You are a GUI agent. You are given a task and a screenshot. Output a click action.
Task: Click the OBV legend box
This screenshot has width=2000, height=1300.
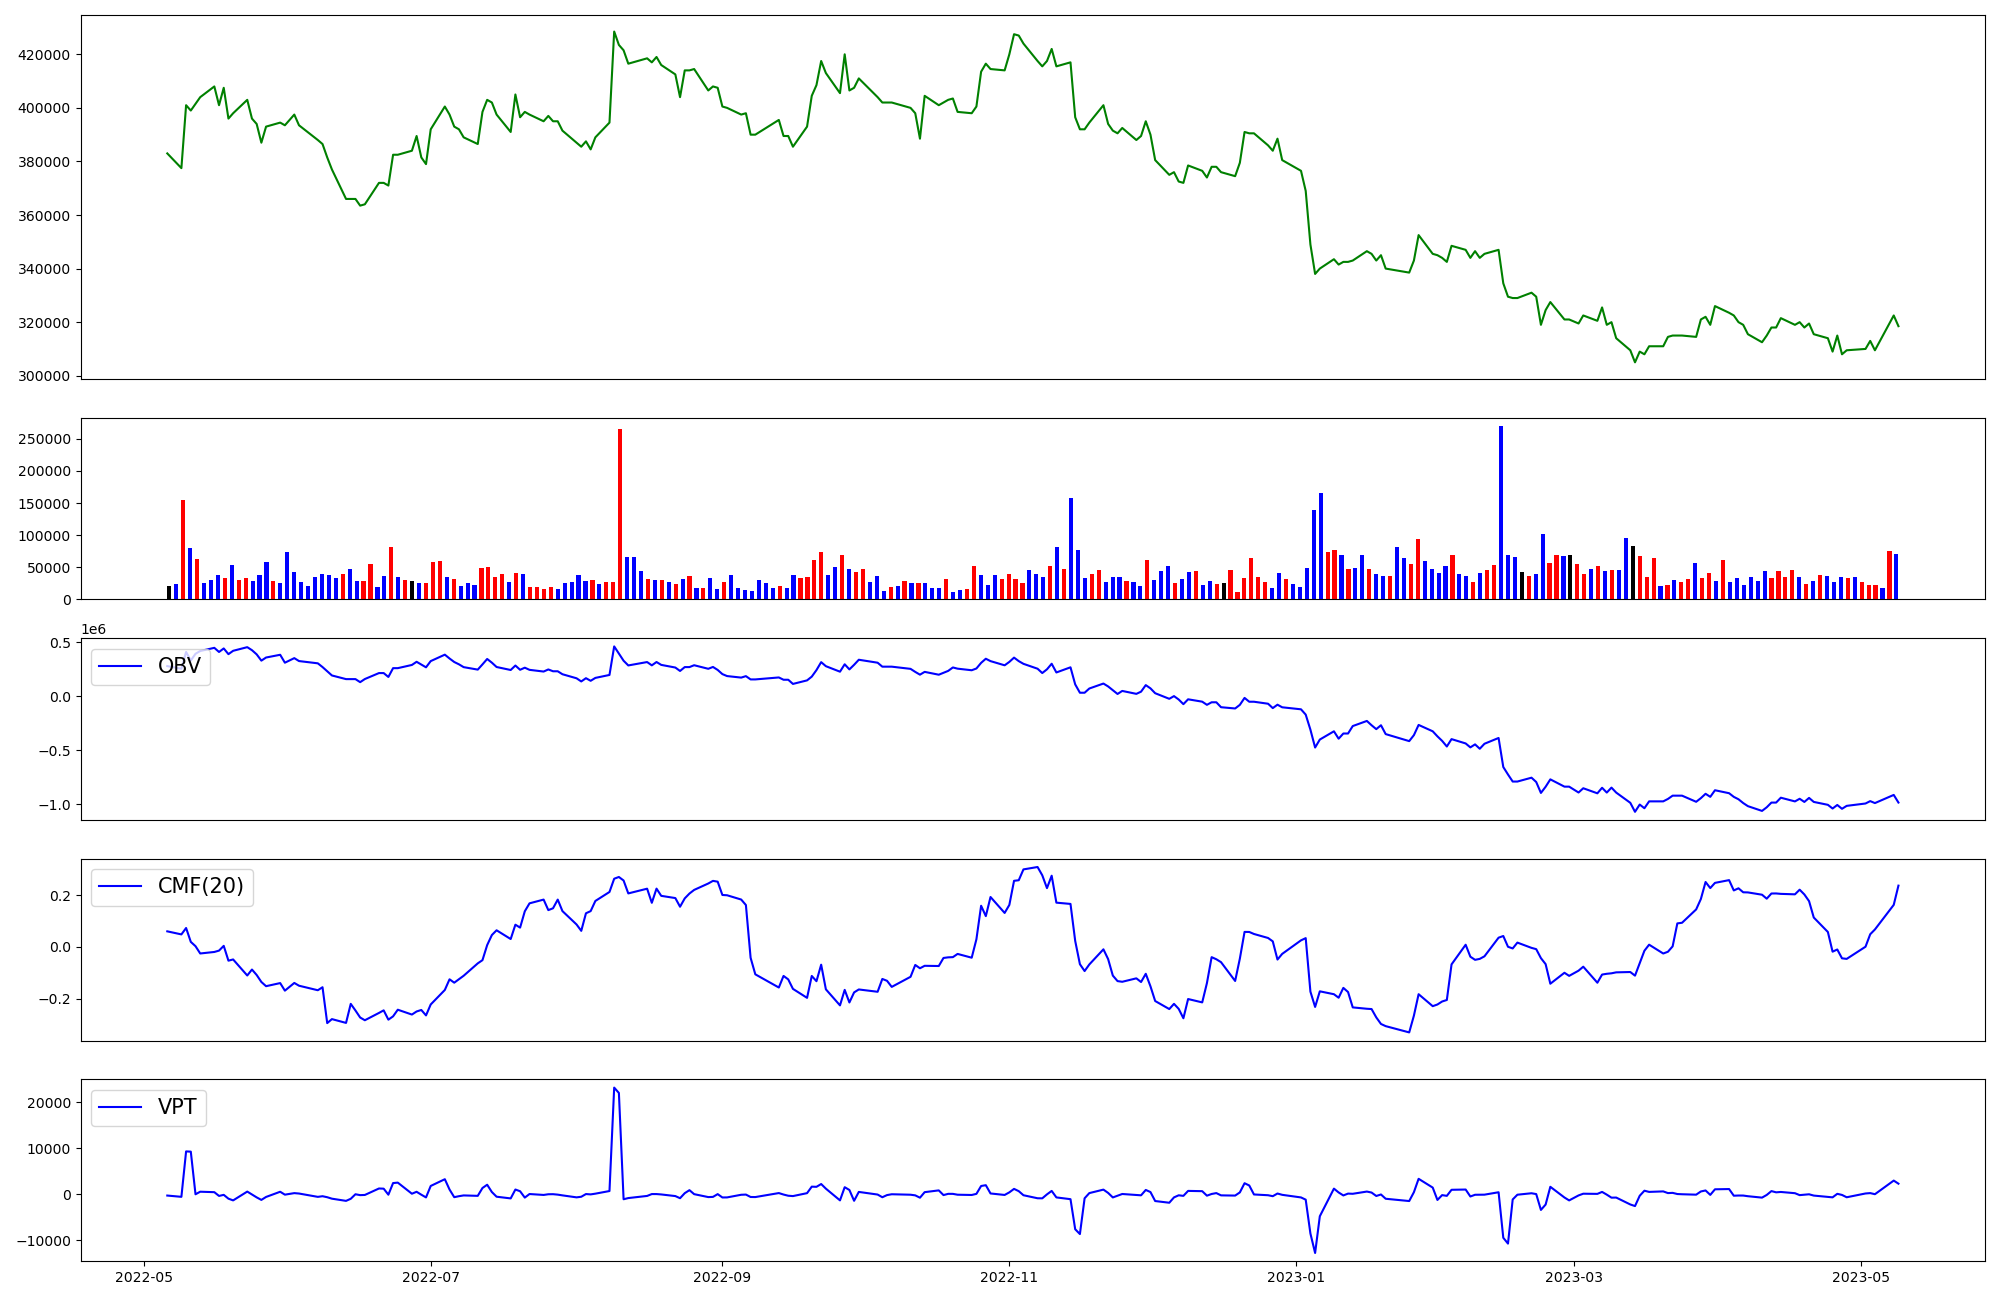click(151, 666)
